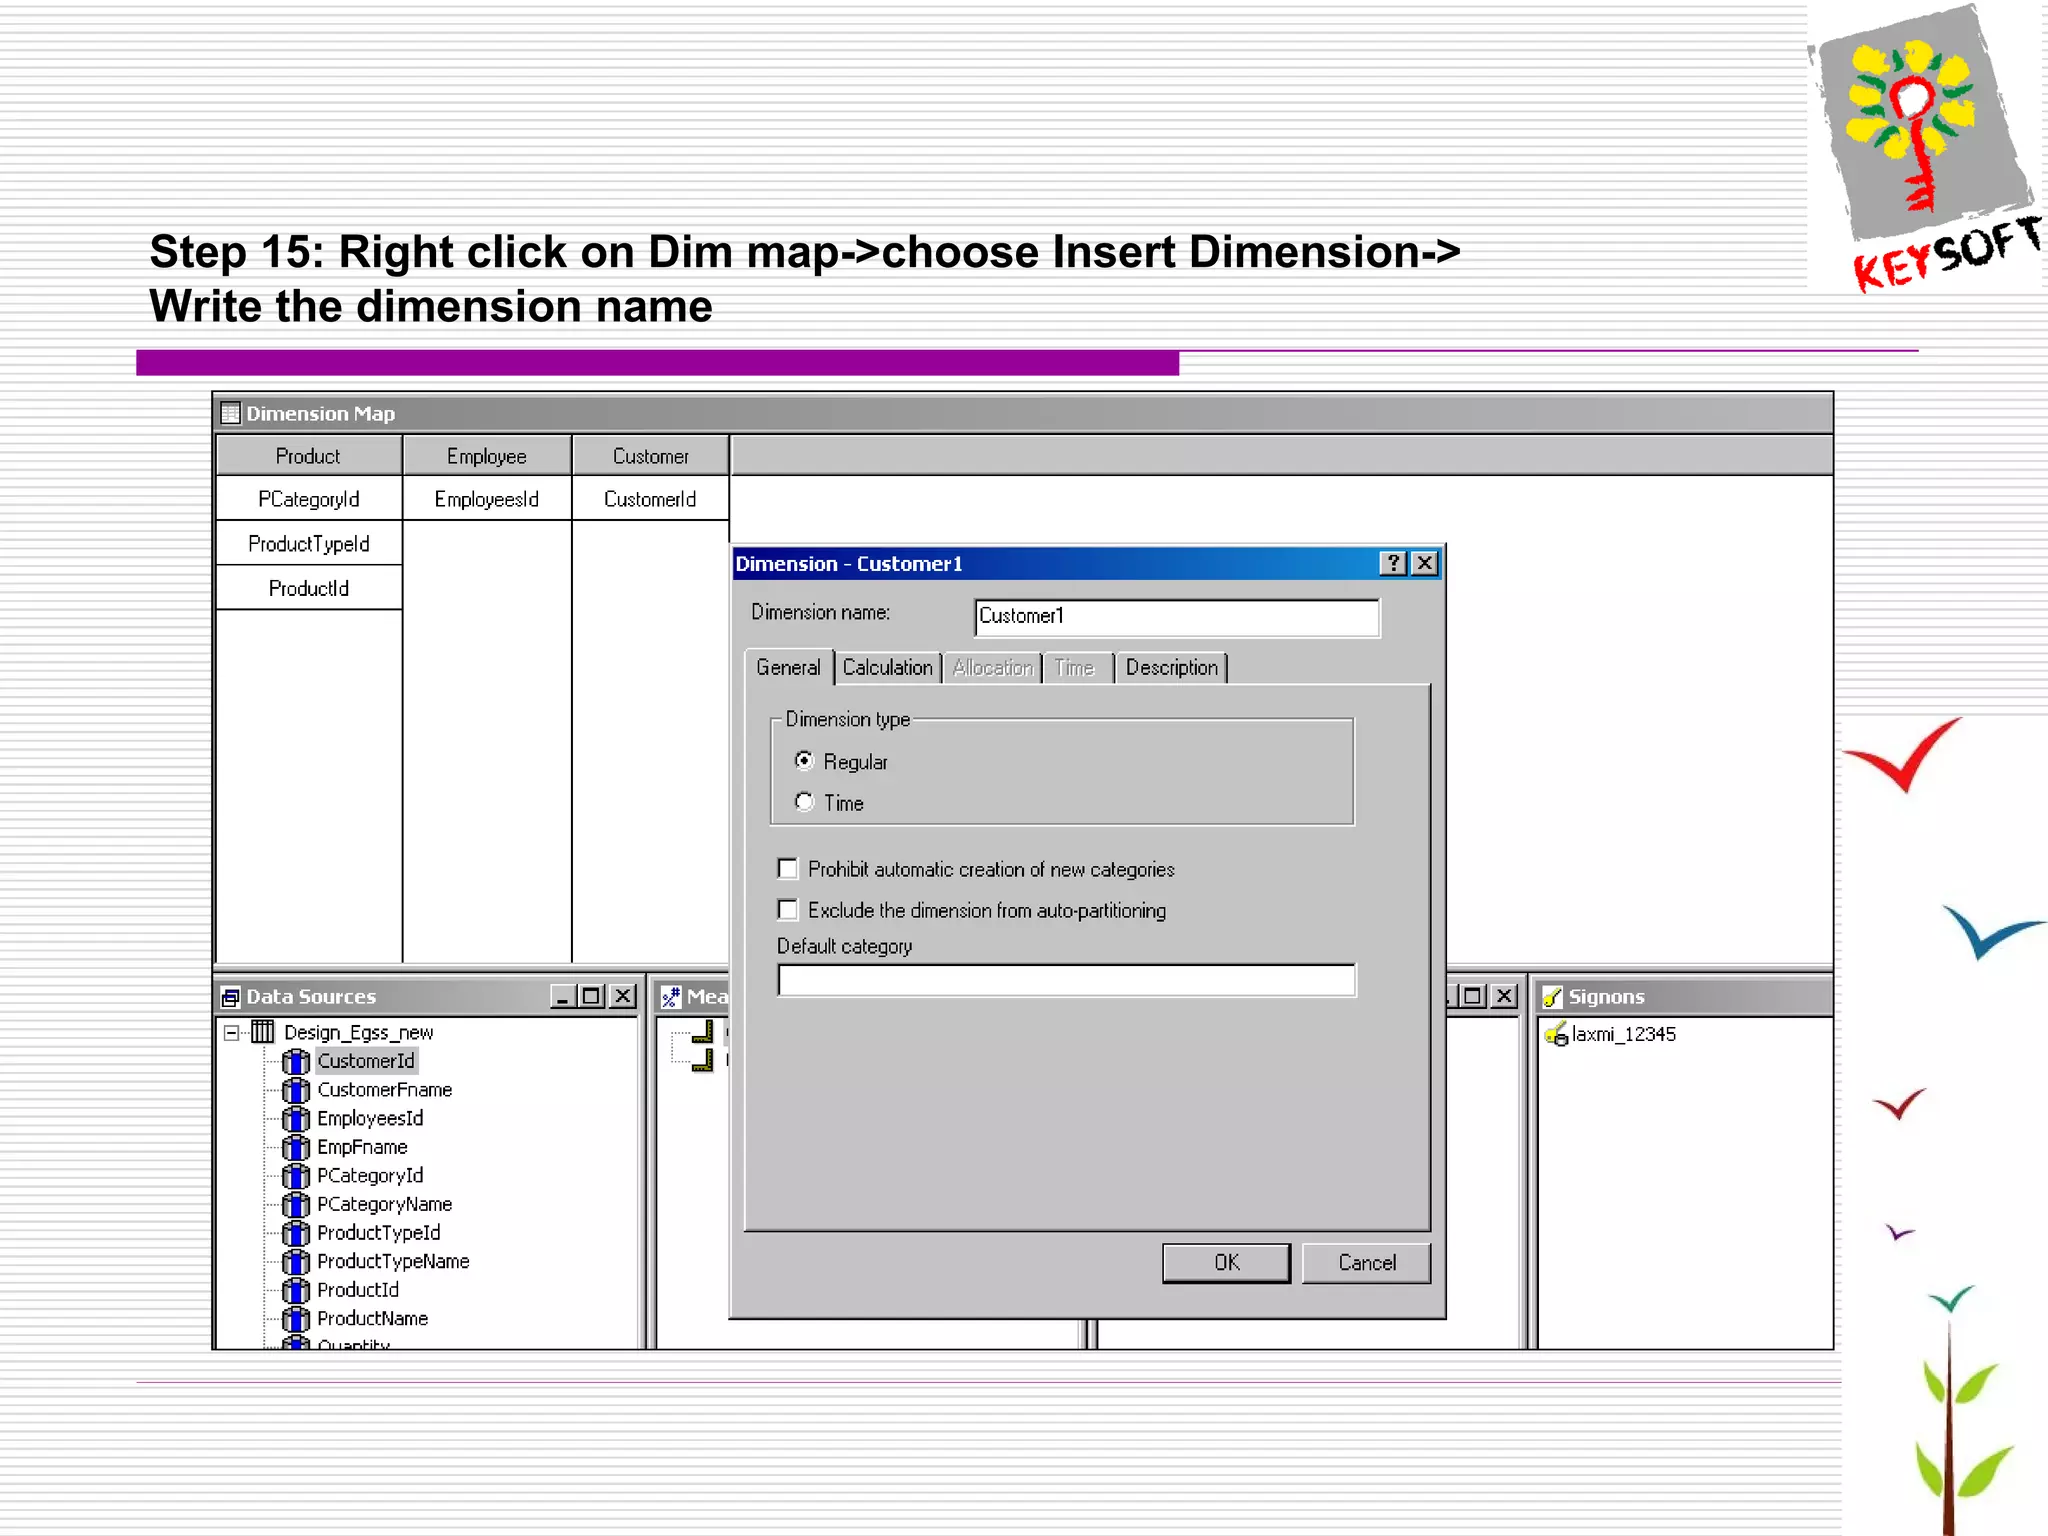2048x1536 pixels.
Task: Click the ProductName column icon
Action: tap(296, 1319)
